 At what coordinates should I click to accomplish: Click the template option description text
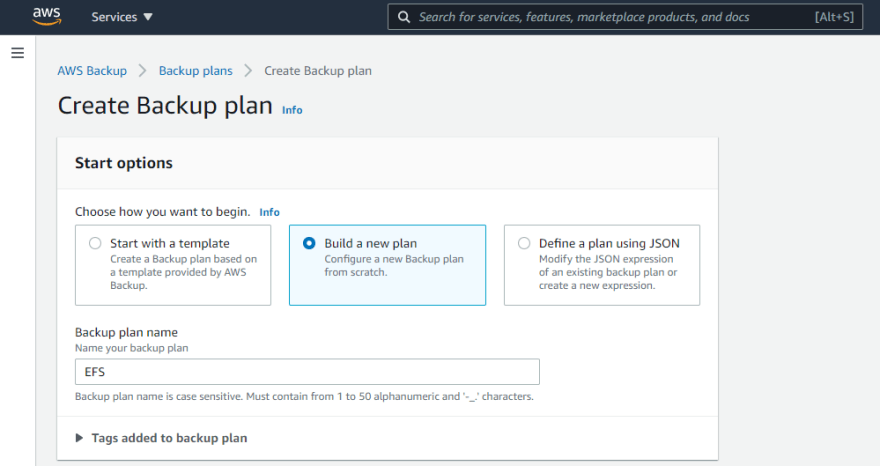pyautogui.click(x=184, y=272)
